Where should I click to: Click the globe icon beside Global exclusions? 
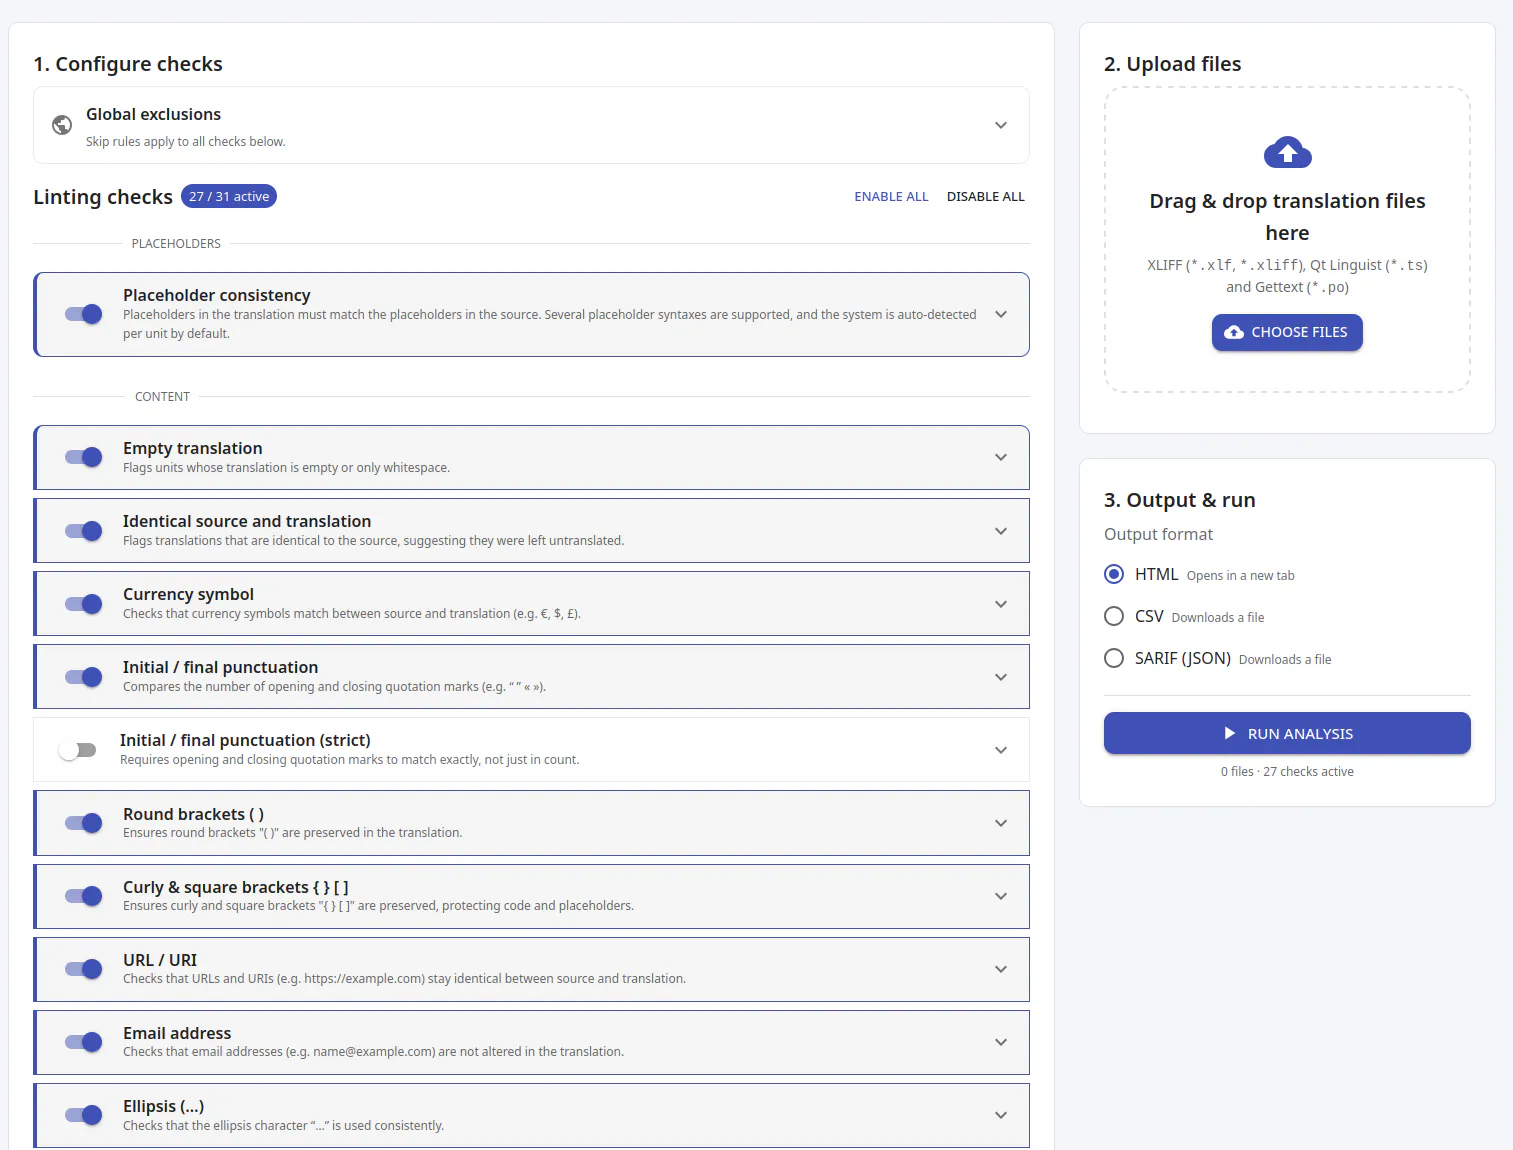pos(62,125)
